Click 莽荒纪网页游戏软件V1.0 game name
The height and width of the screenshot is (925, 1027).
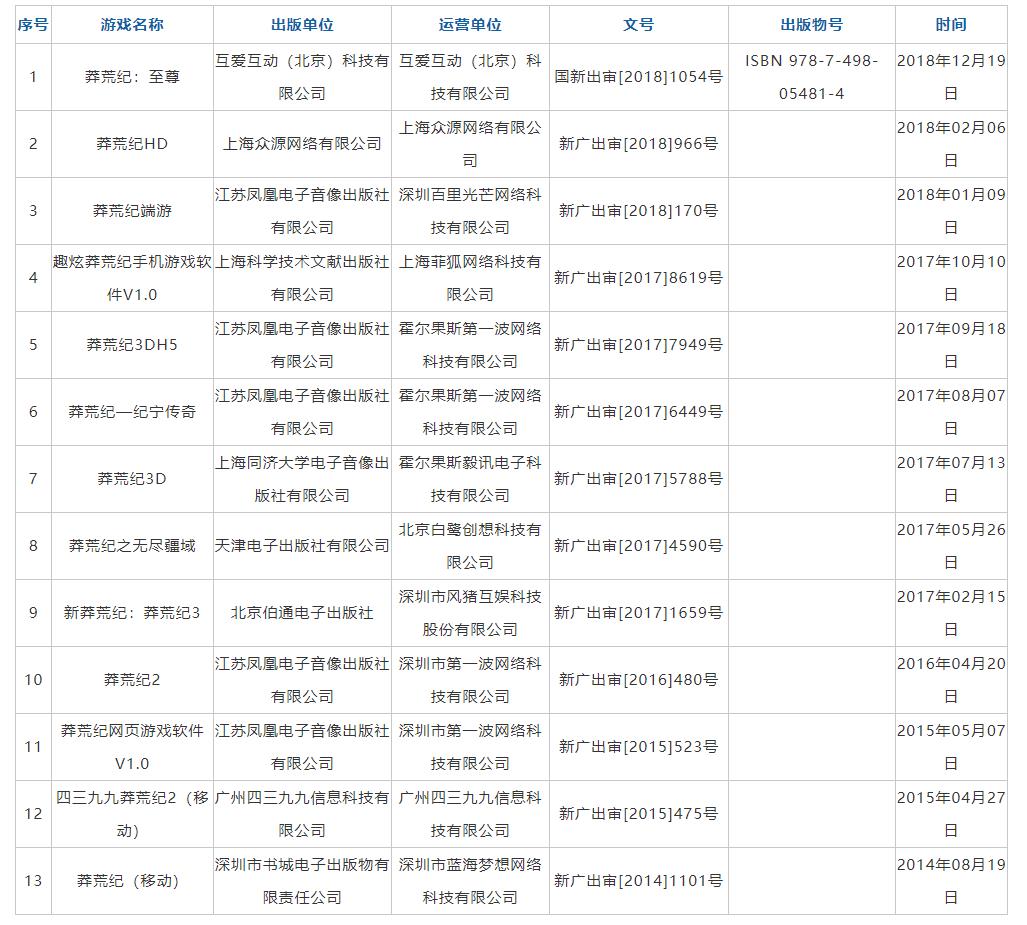(132, 747)
